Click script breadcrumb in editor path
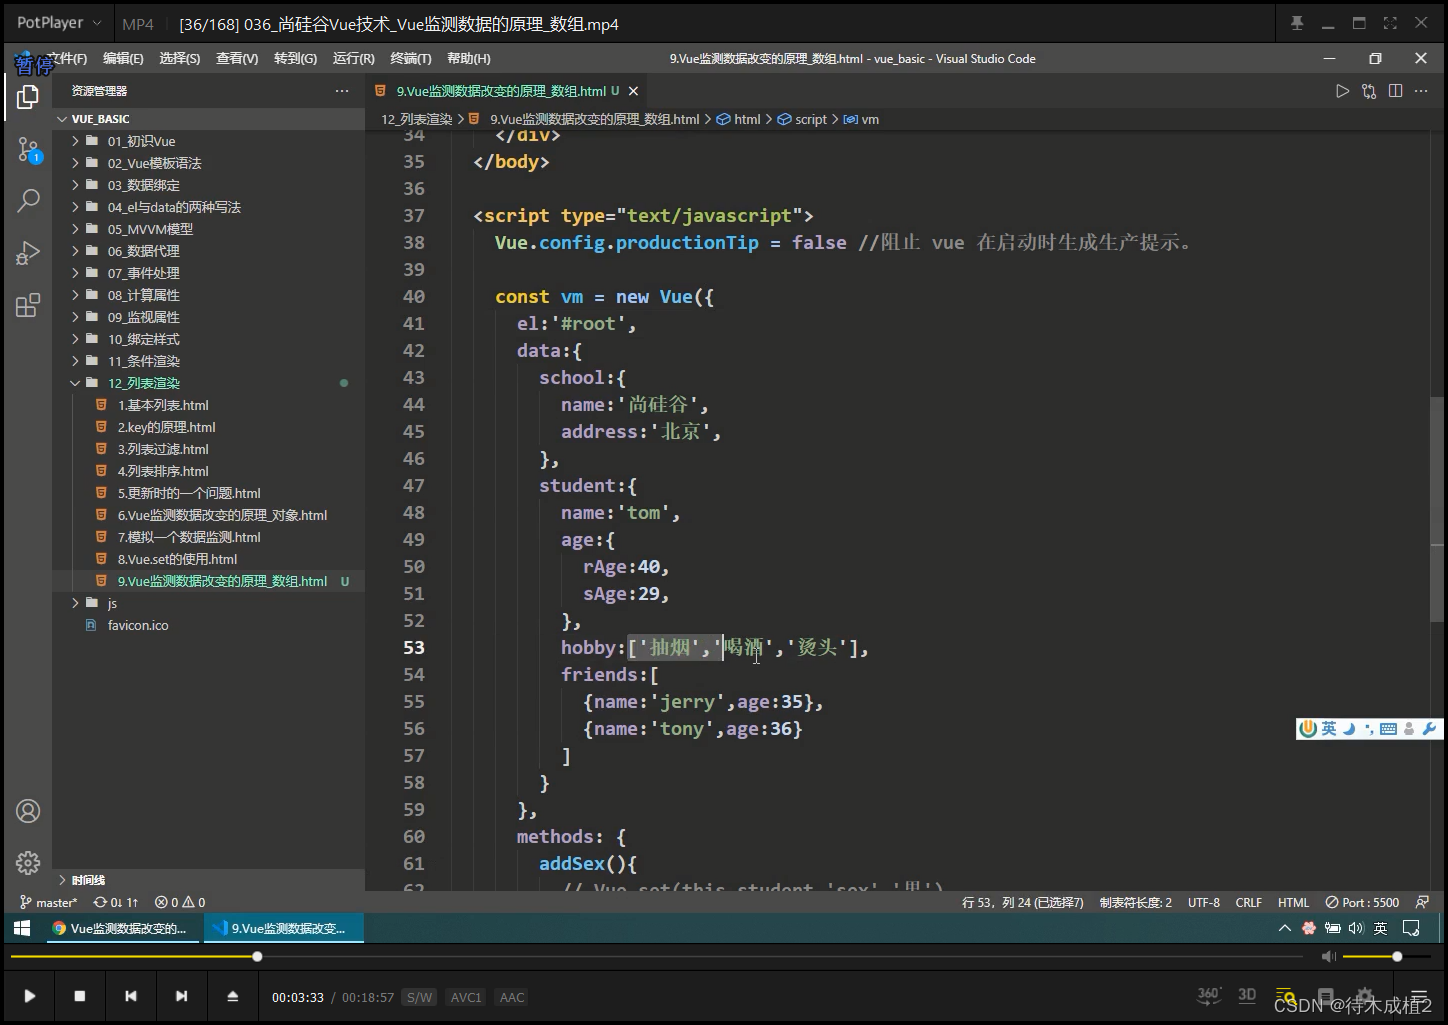Viewport: 1448px width, 1025px height. (802, 119)
